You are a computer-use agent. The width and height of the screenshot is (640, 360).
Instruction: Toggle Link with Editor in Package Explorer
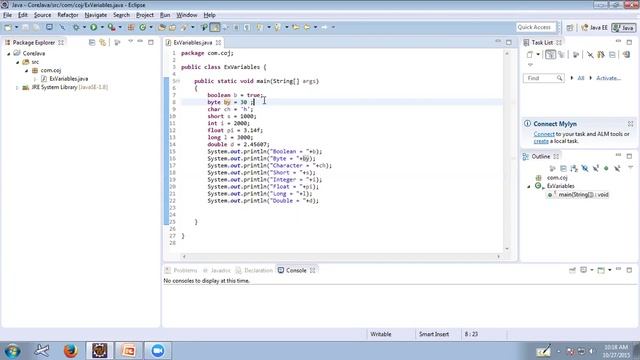[102, 42]
